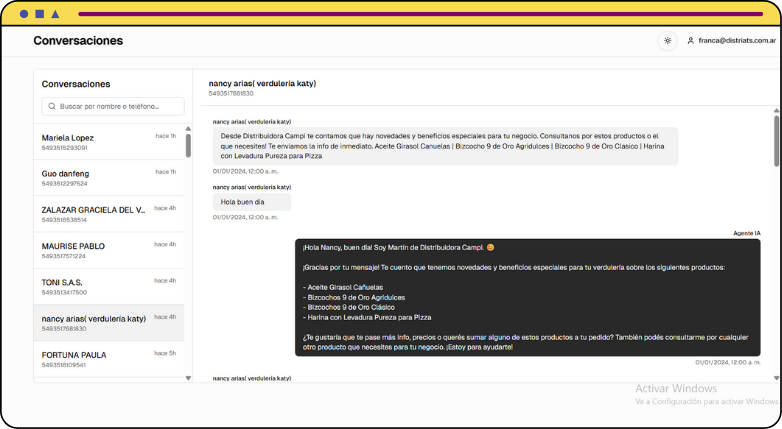Click the blue circle icon in the top bar
Viewport: 782px width, 429px height.
pyautogui.click(x=24, y=14)
